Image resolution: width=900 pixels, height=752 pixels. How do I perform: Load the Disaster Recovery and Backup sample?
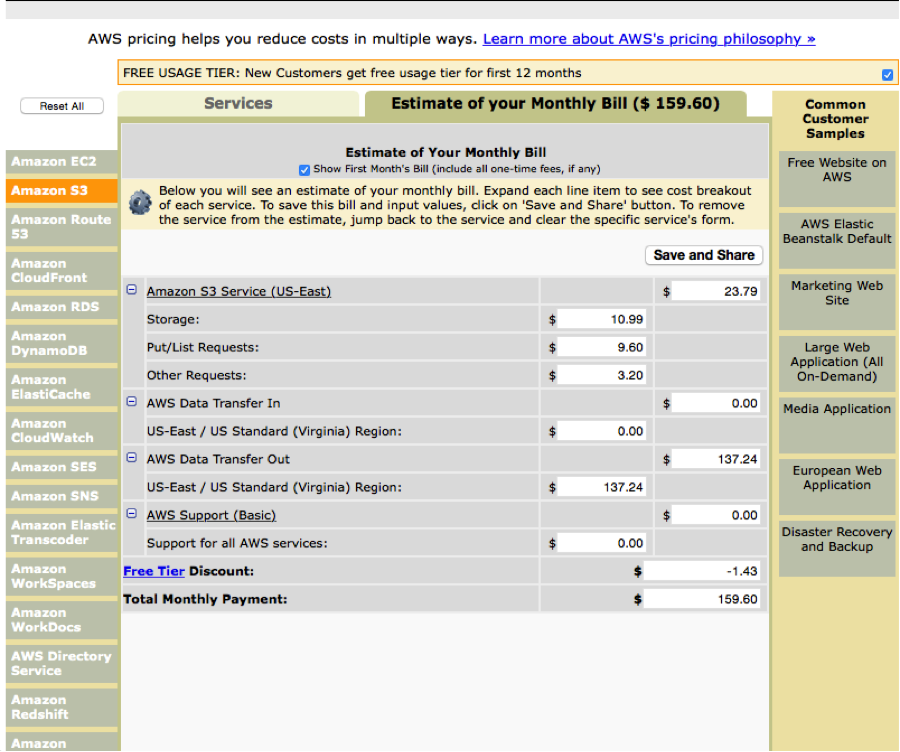click(x=836, y=548)
